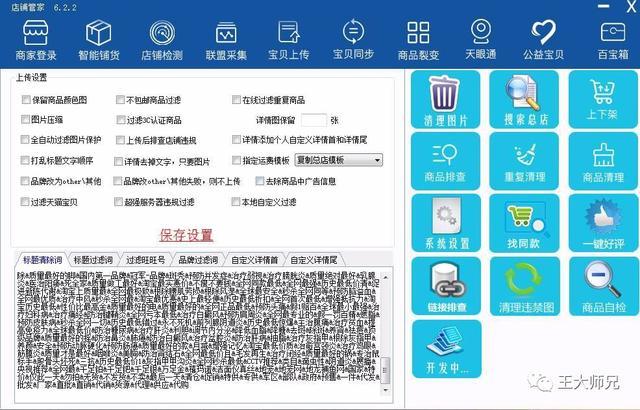Click 一键好评 thumbs-up tile
The height and width of the screenshot is (410, 640).
603,223
